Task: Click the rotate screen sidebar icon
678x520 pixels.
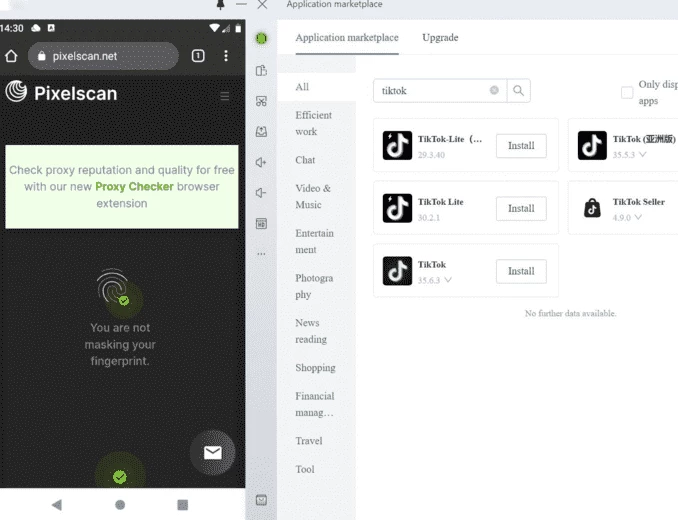Action: coord(261,70)
